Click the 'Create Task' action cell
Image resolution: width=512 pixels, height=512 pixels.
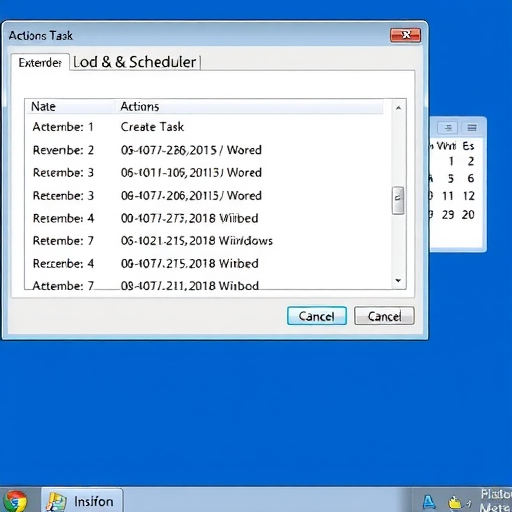[152, 127]
